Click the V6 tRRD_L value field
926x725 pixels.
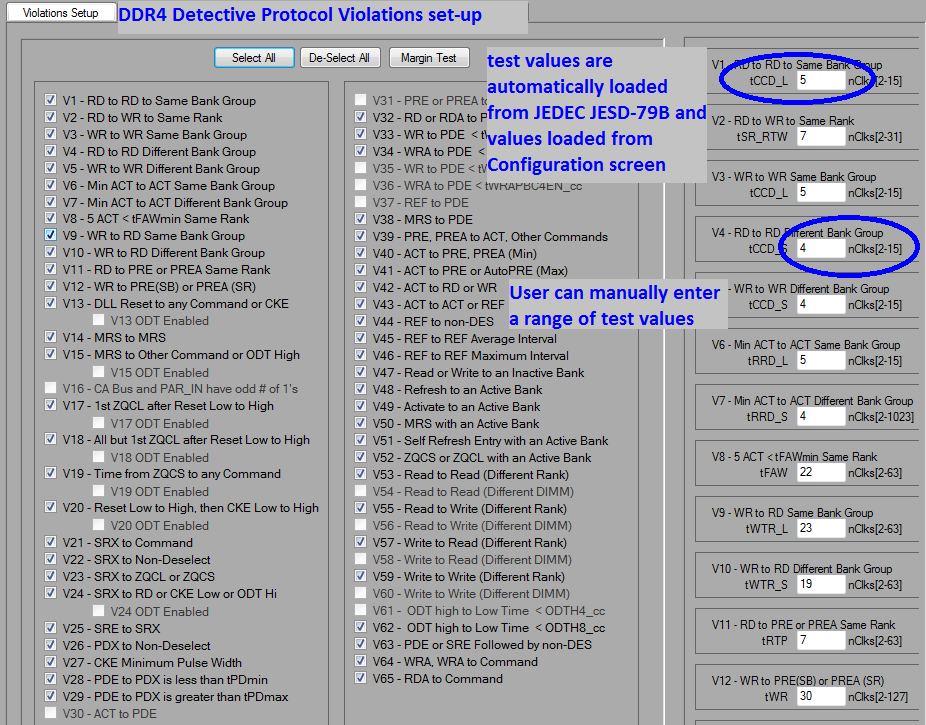pos(820,360)
